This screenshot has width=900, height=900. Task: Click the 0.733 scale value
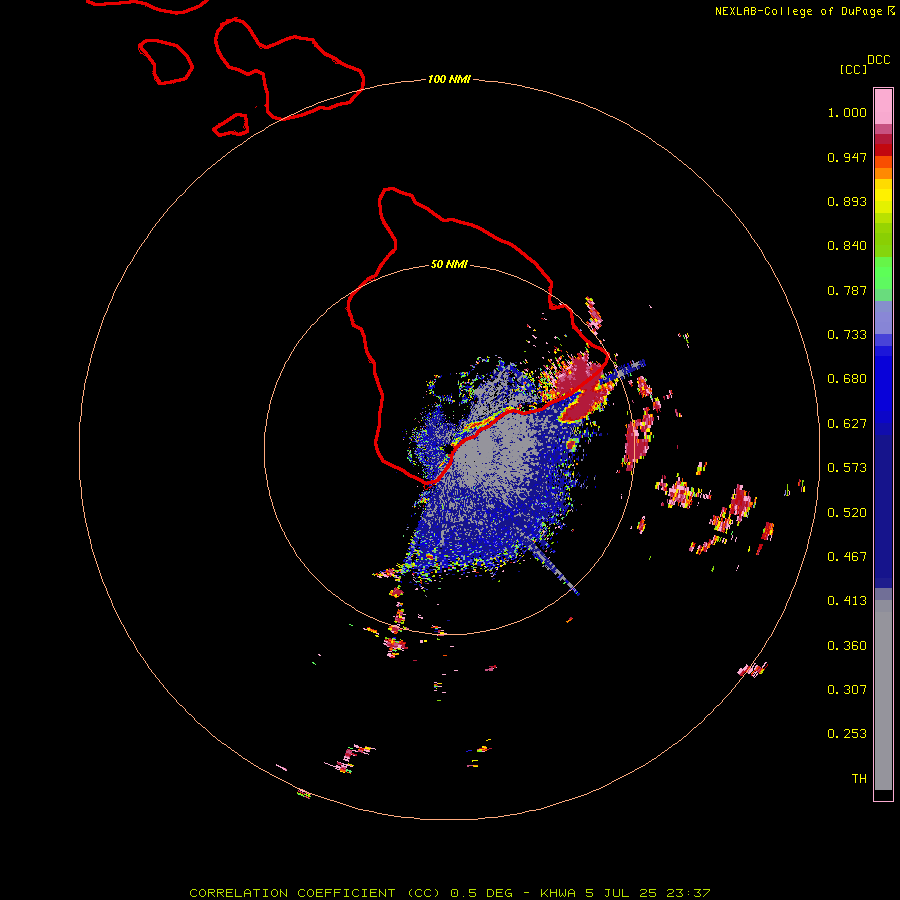click(847, 335)
